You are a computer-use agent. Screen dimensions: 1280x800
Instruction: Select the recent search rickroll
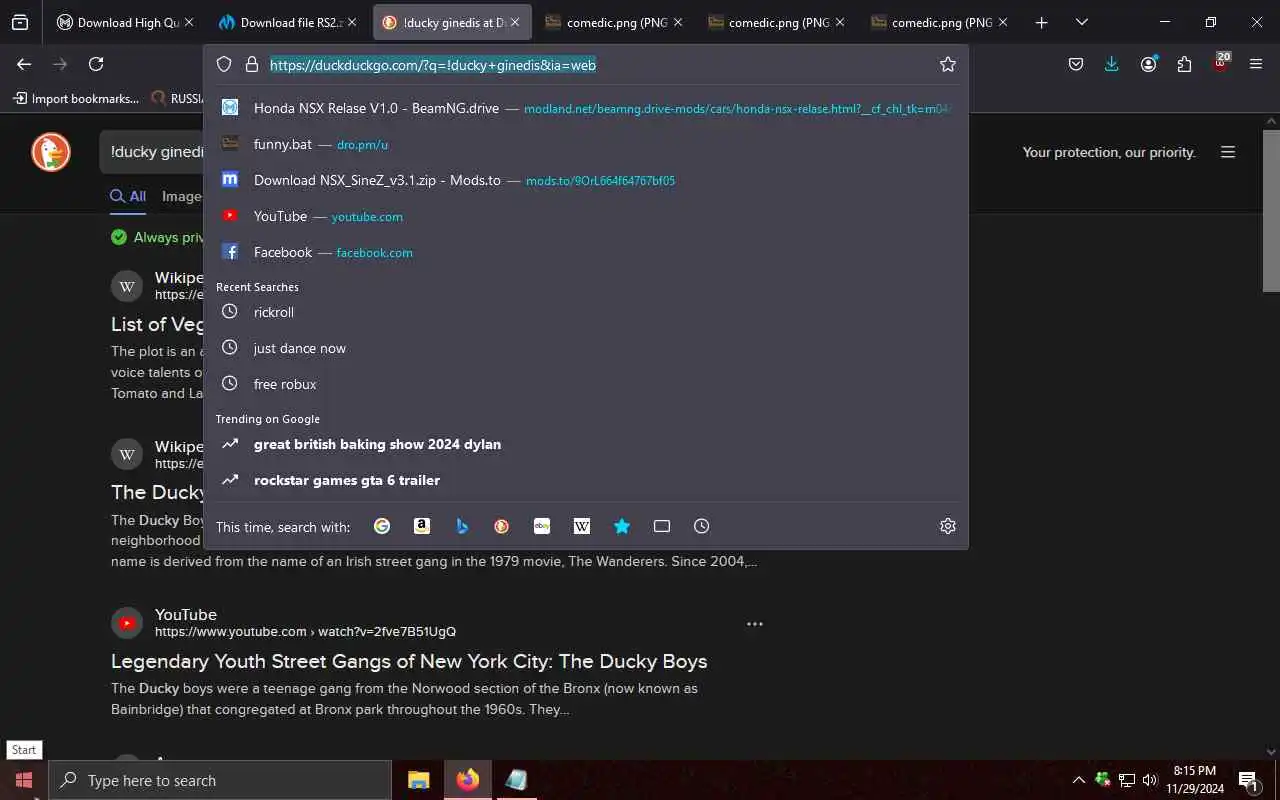pos(585,312)
